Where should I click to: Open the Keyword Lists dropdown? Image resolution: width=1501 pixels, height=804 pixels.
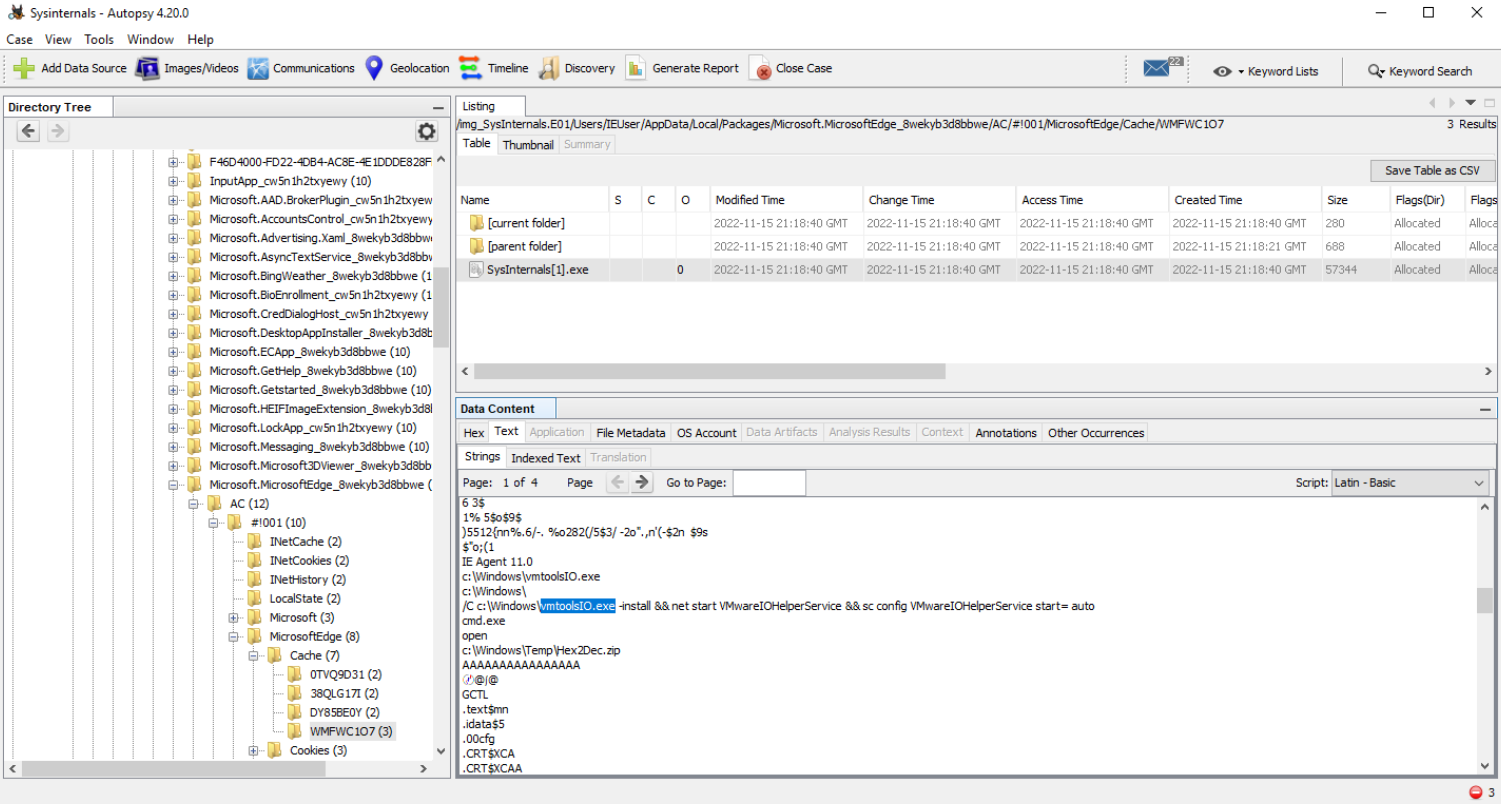tap(1266, 71)
